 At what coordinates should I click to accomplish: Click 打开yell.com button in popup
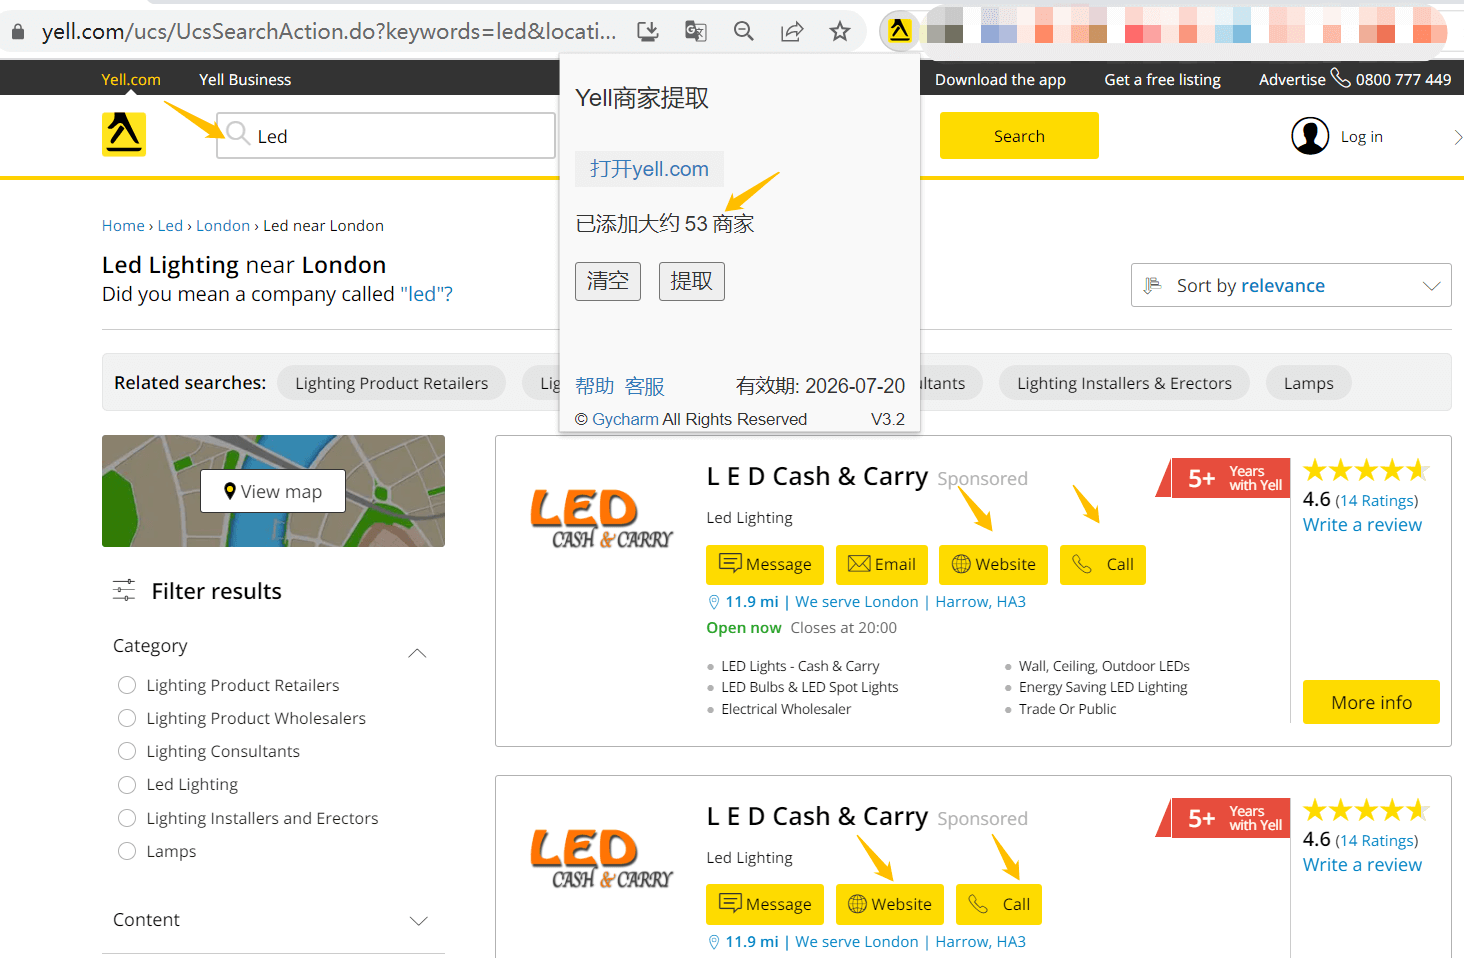pos(649,169)
